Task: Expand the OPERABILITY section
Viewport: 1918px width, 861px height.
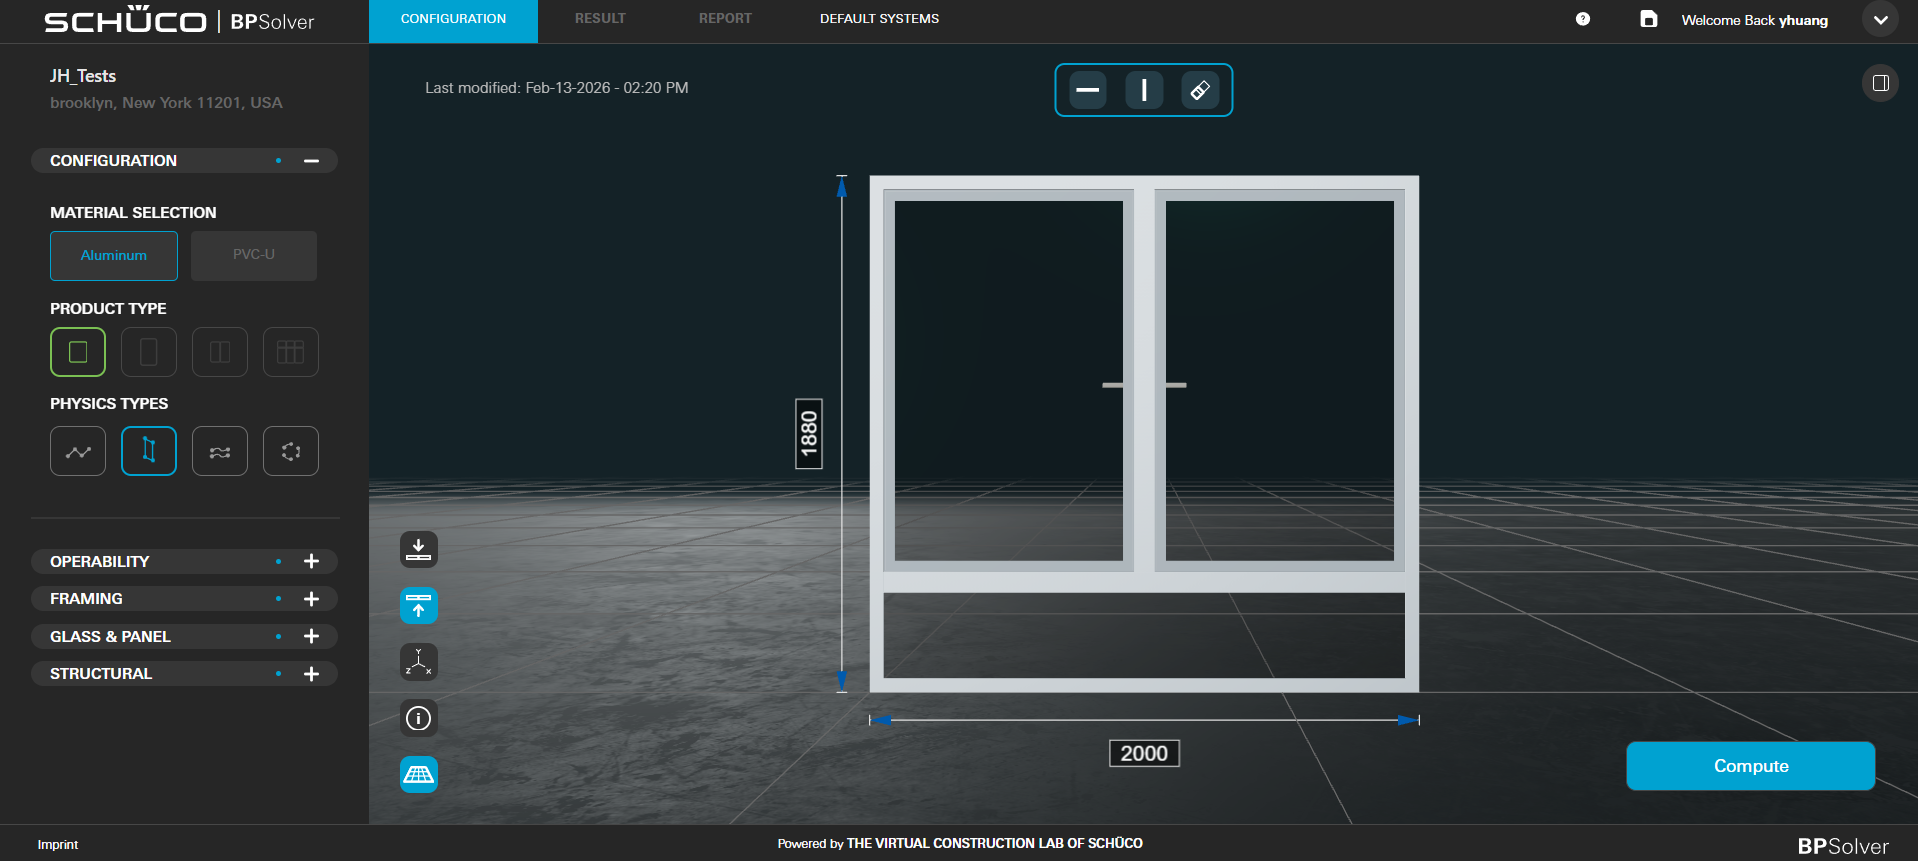Action: pos(311,562)
